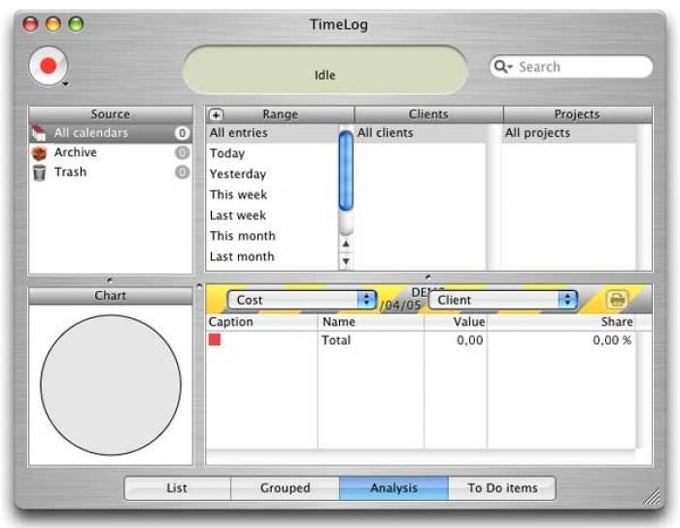The width and height of the screenshot is (680, 528).
Task: Click the Trash count badge
Action: [182, 172]
